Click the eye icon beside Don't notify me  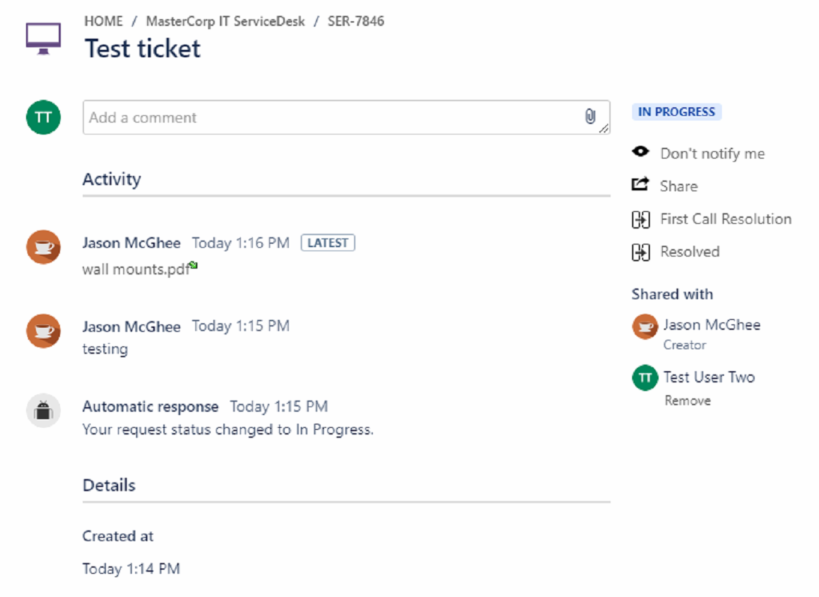click(640, 152)
